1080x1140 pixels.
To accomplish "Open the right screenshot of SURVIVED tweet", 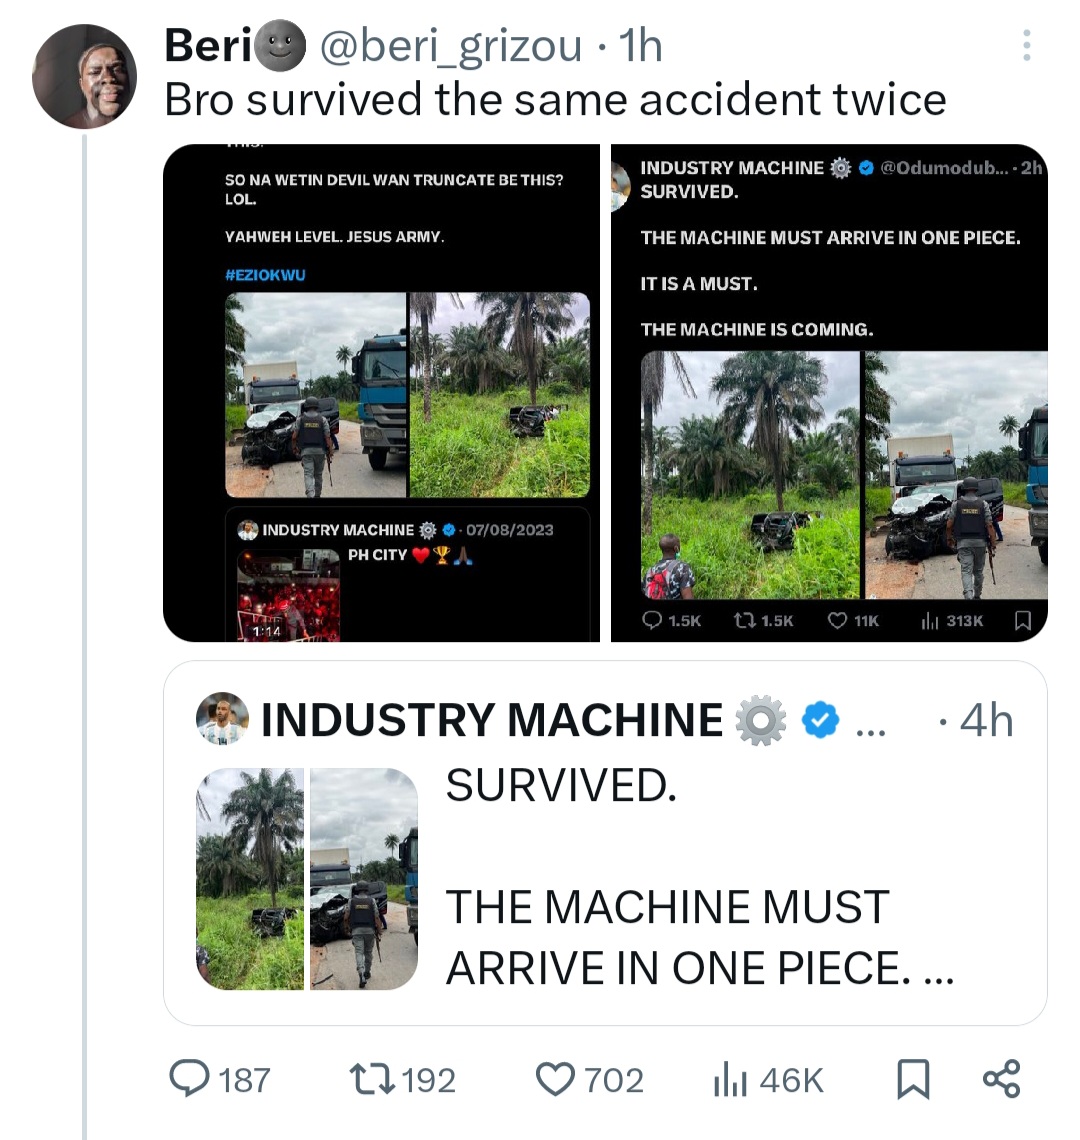I will (x=829, y=393).
